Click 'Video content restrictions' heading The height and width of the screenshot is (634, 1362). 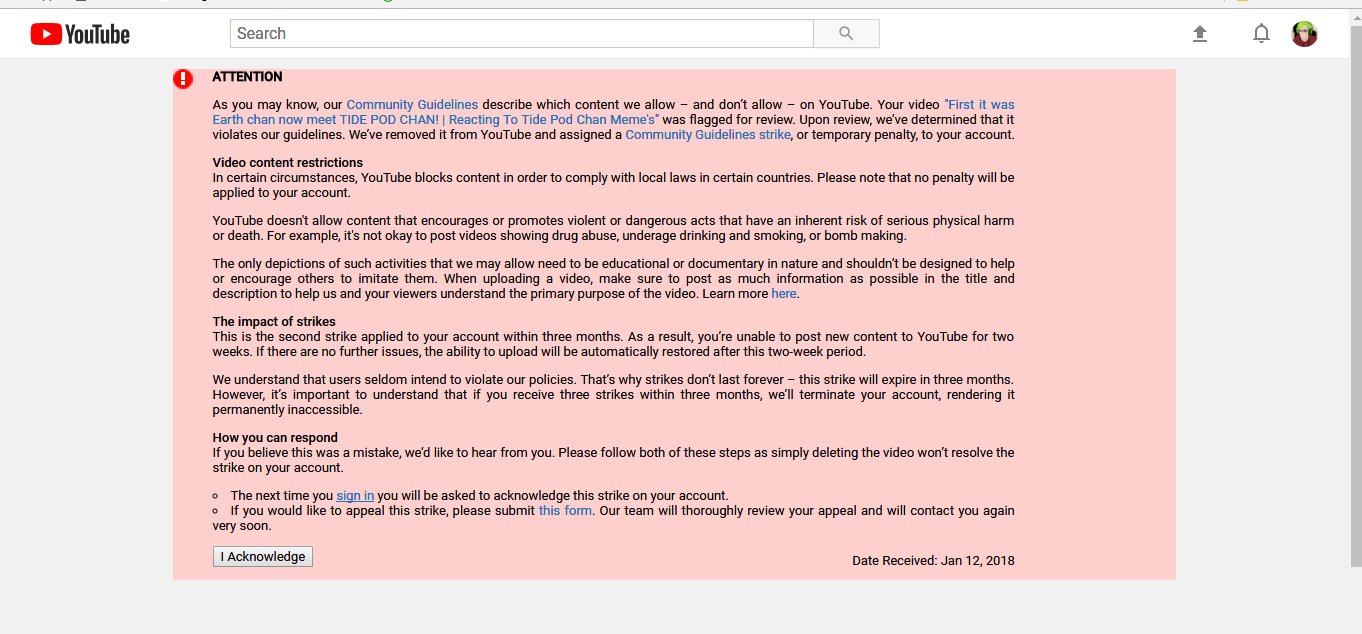tap(288, 162)
